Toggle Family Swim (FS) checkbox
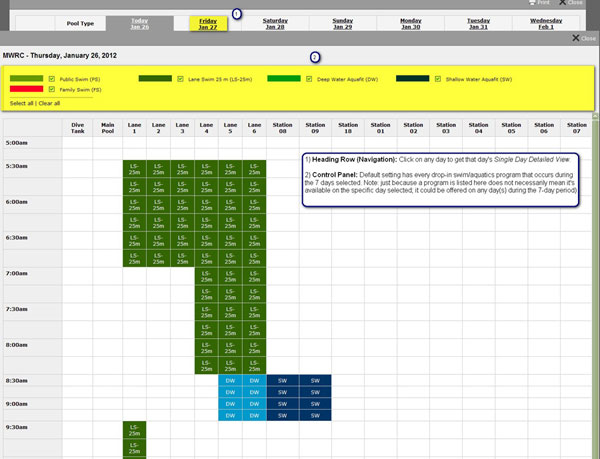The image size is (600, 459). [x=51, y=90]
